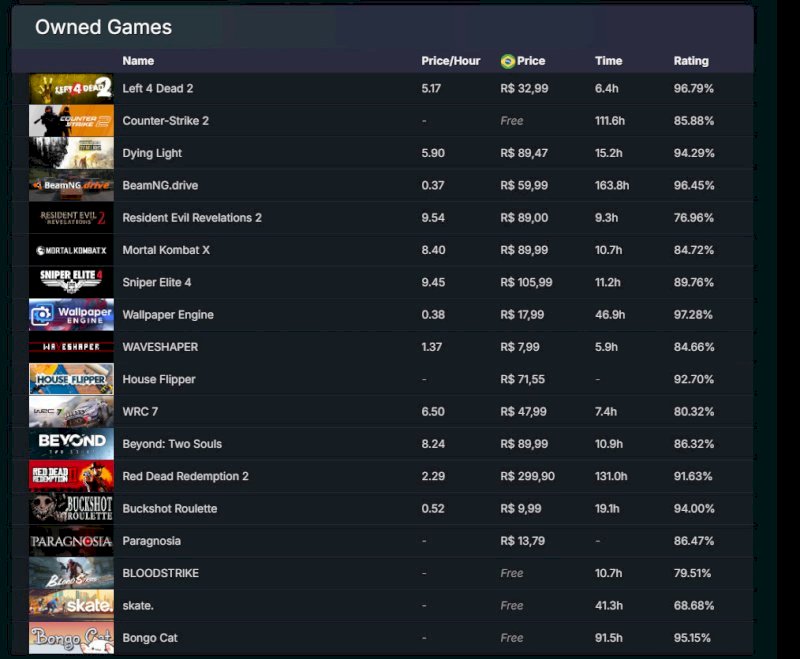The height and width of the screenshot is (659, 800).
Task: Open the Red Dead Redemption 2 name
Action: tap(185, 476)
